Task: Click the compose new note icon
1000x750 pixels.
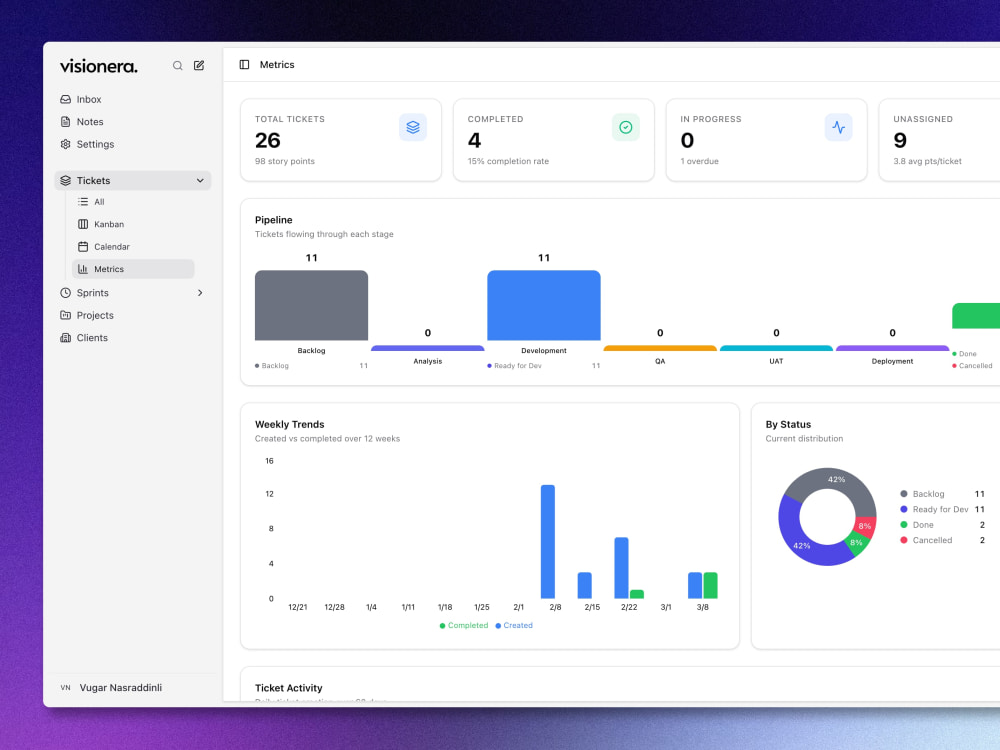Action: point(199,66)
